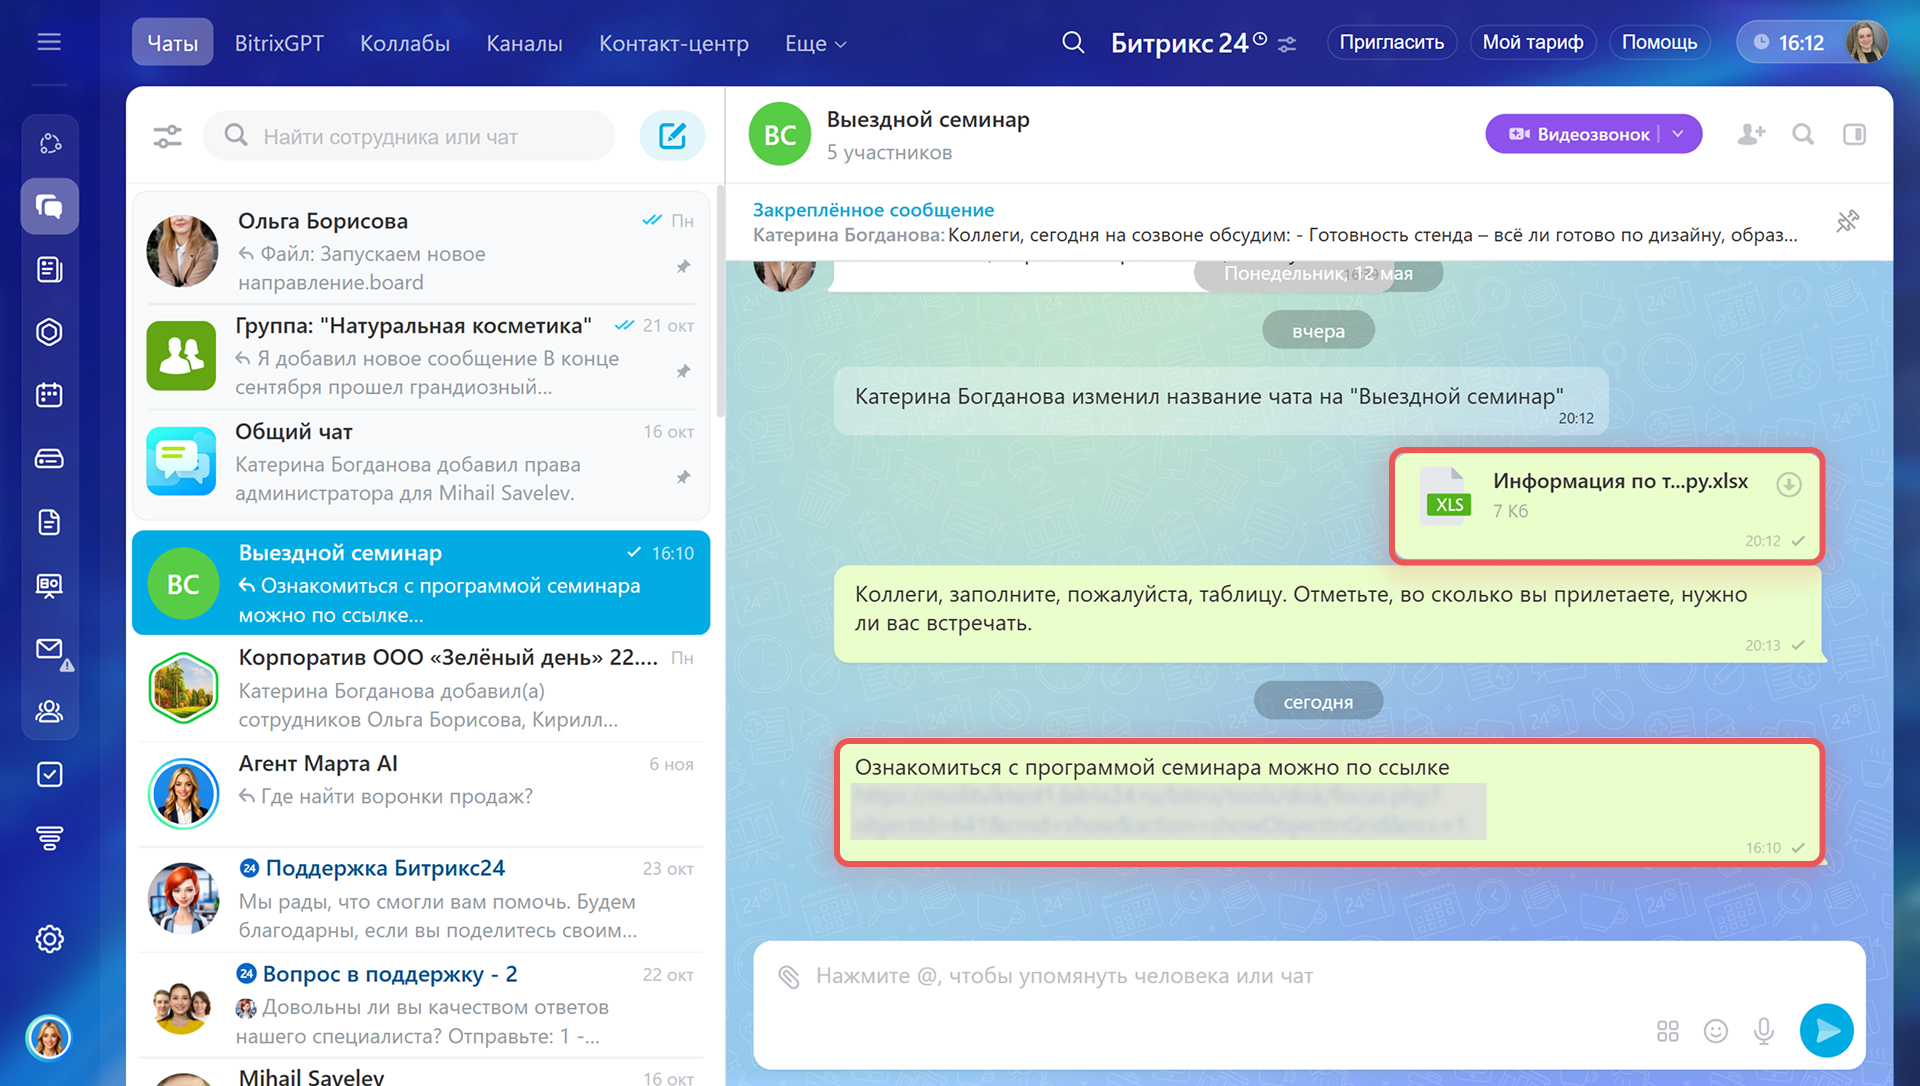Click the new chat compose icon
Screen dimensions: 1920x1086
672,136
